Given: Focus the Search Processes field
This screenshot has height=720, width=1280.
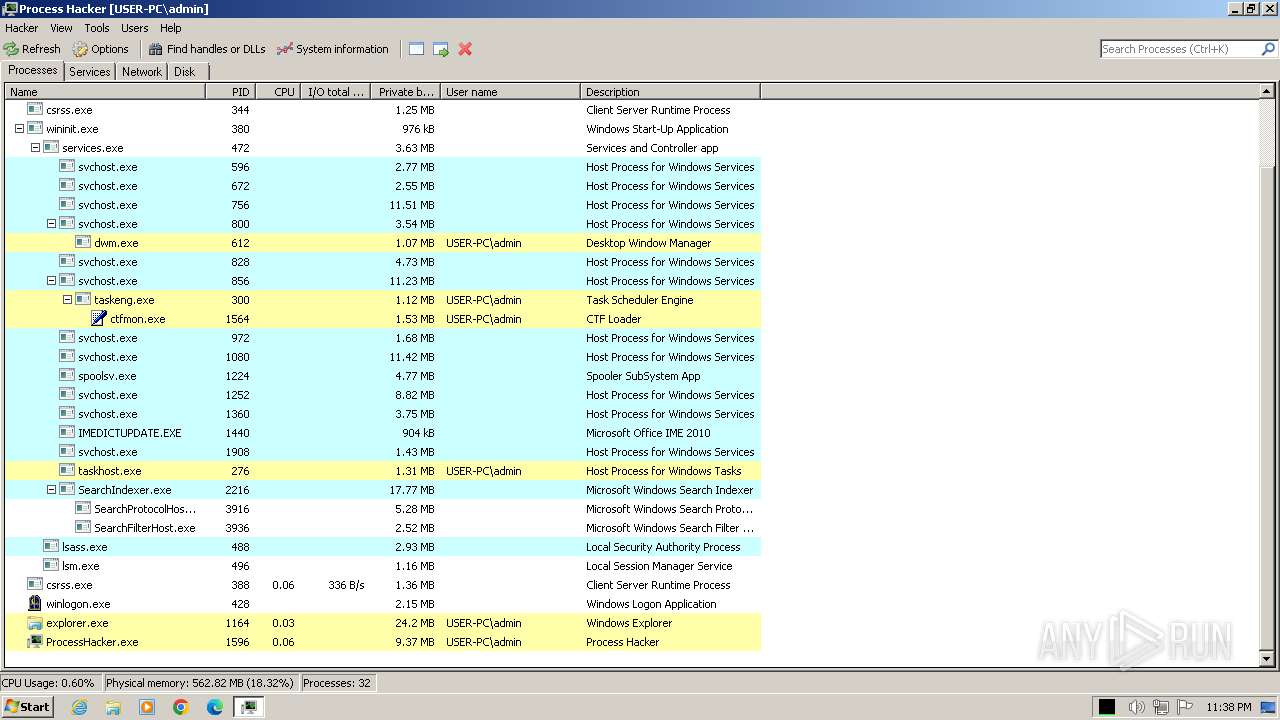Looking at the screenshot, I should point(1179,48).
